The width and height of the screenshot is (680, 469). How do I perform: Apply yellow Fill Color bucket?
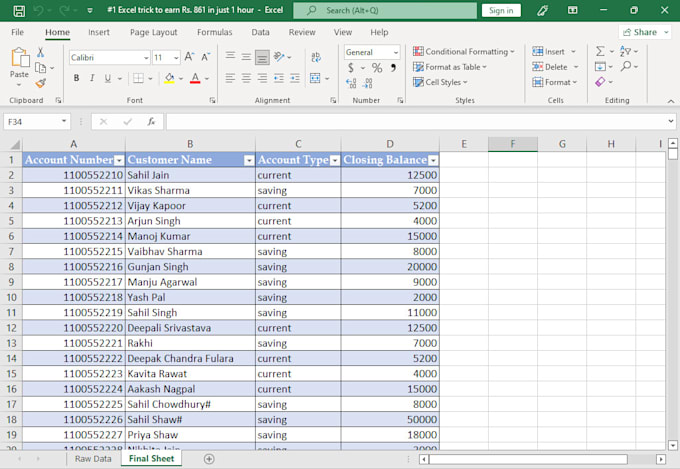(x=169, y=78)
